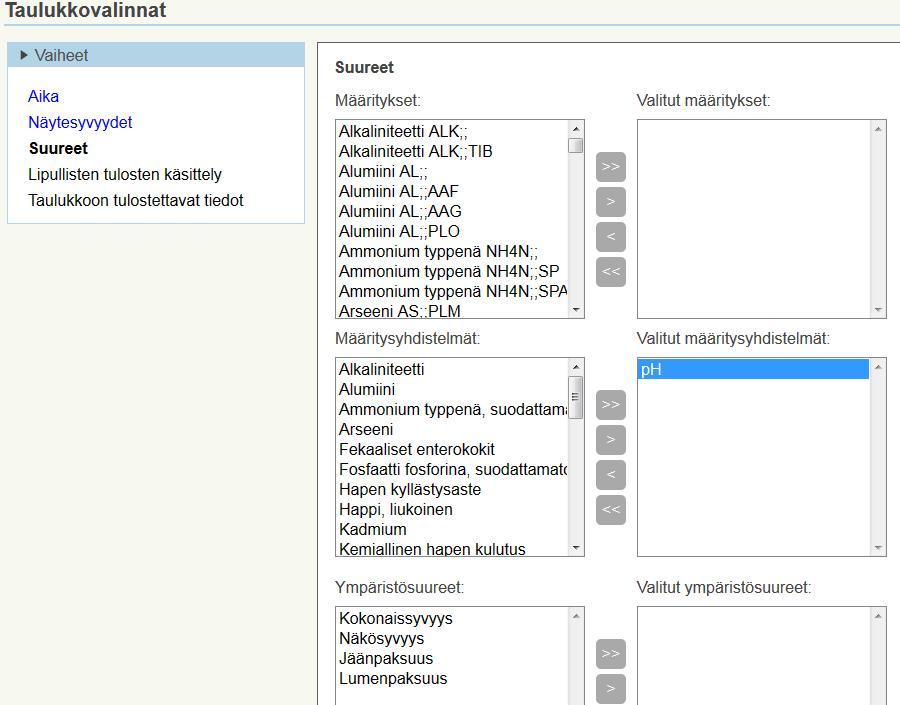Click Määritysyhdistelmät list scrollbar up arrow

[576, 366]
